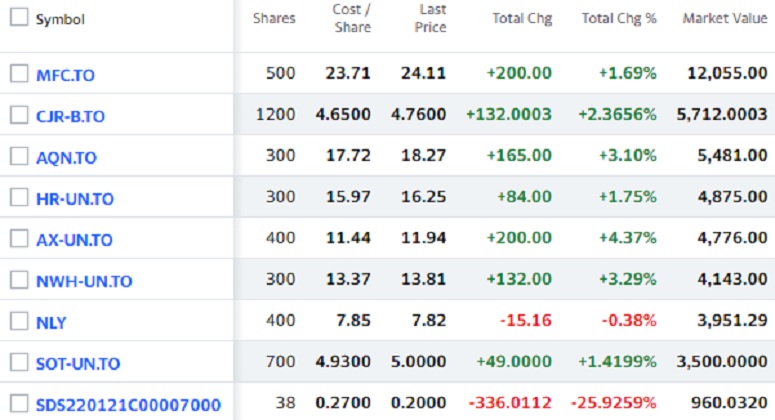Open the NLY symbol link
The height and width of the screenshot is (420, 775).
[51, 323]
